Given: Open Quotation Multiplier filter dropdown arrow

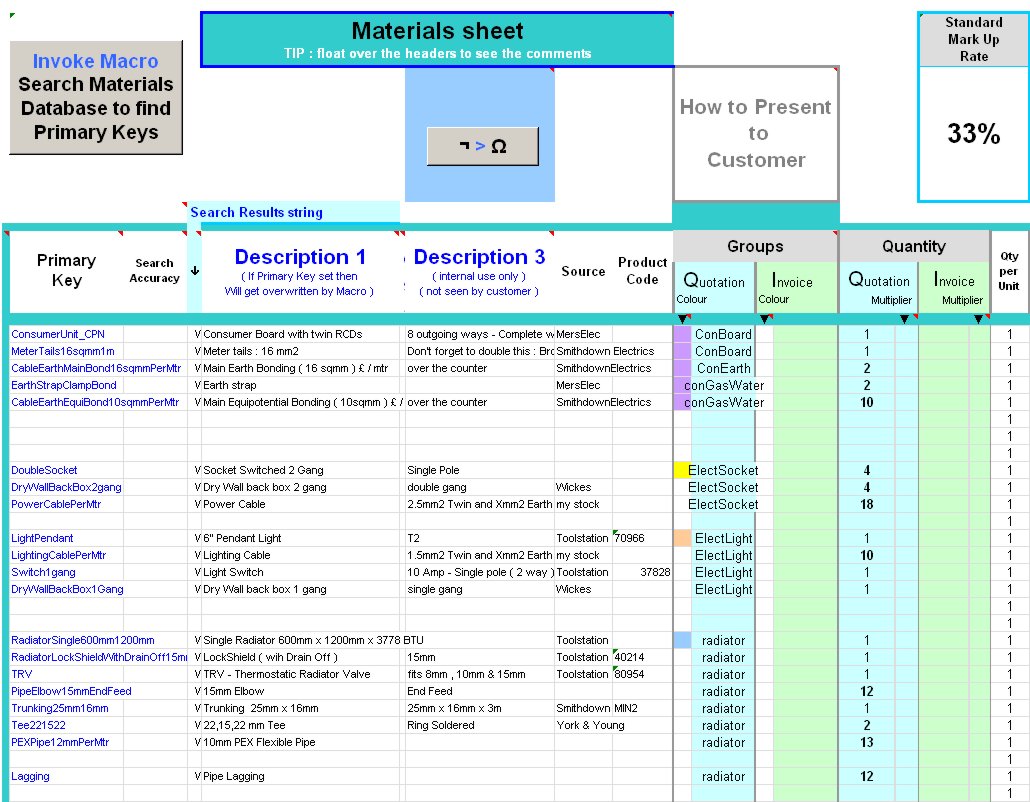Looking at the screenshot, I should pyautogui.click(x=905, y=319).
